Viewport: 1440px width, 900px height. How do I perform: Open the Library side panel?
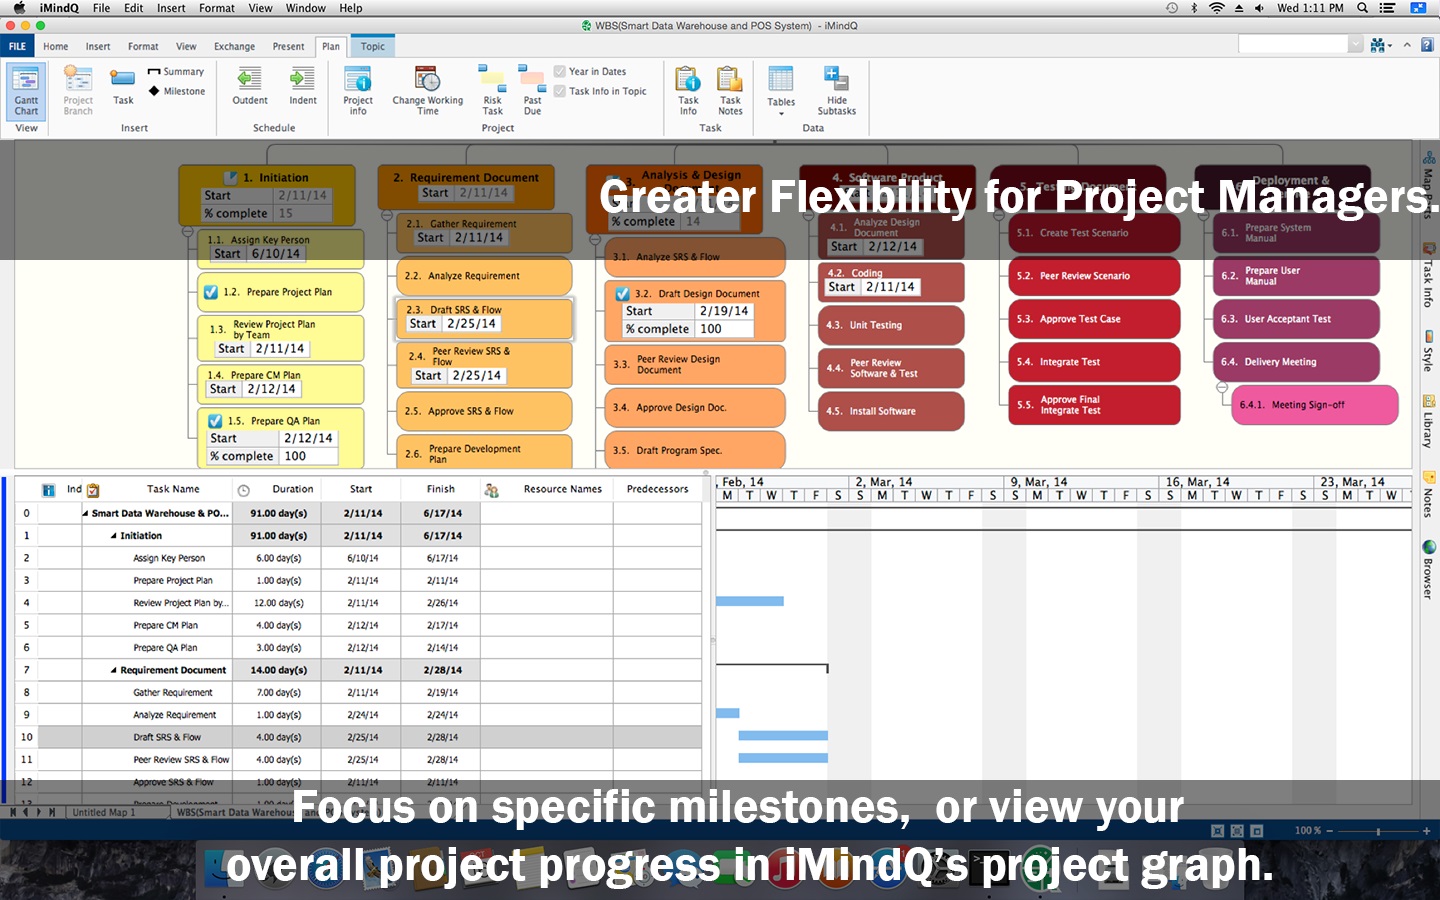pos(1429,421)
